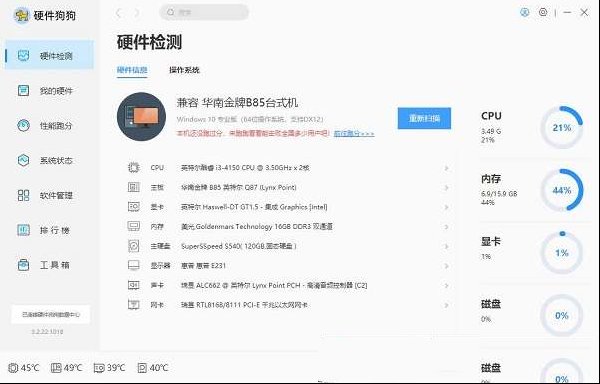Open the settings gear icon
This screenshot has width=600, height=384.
coord(543,12)
